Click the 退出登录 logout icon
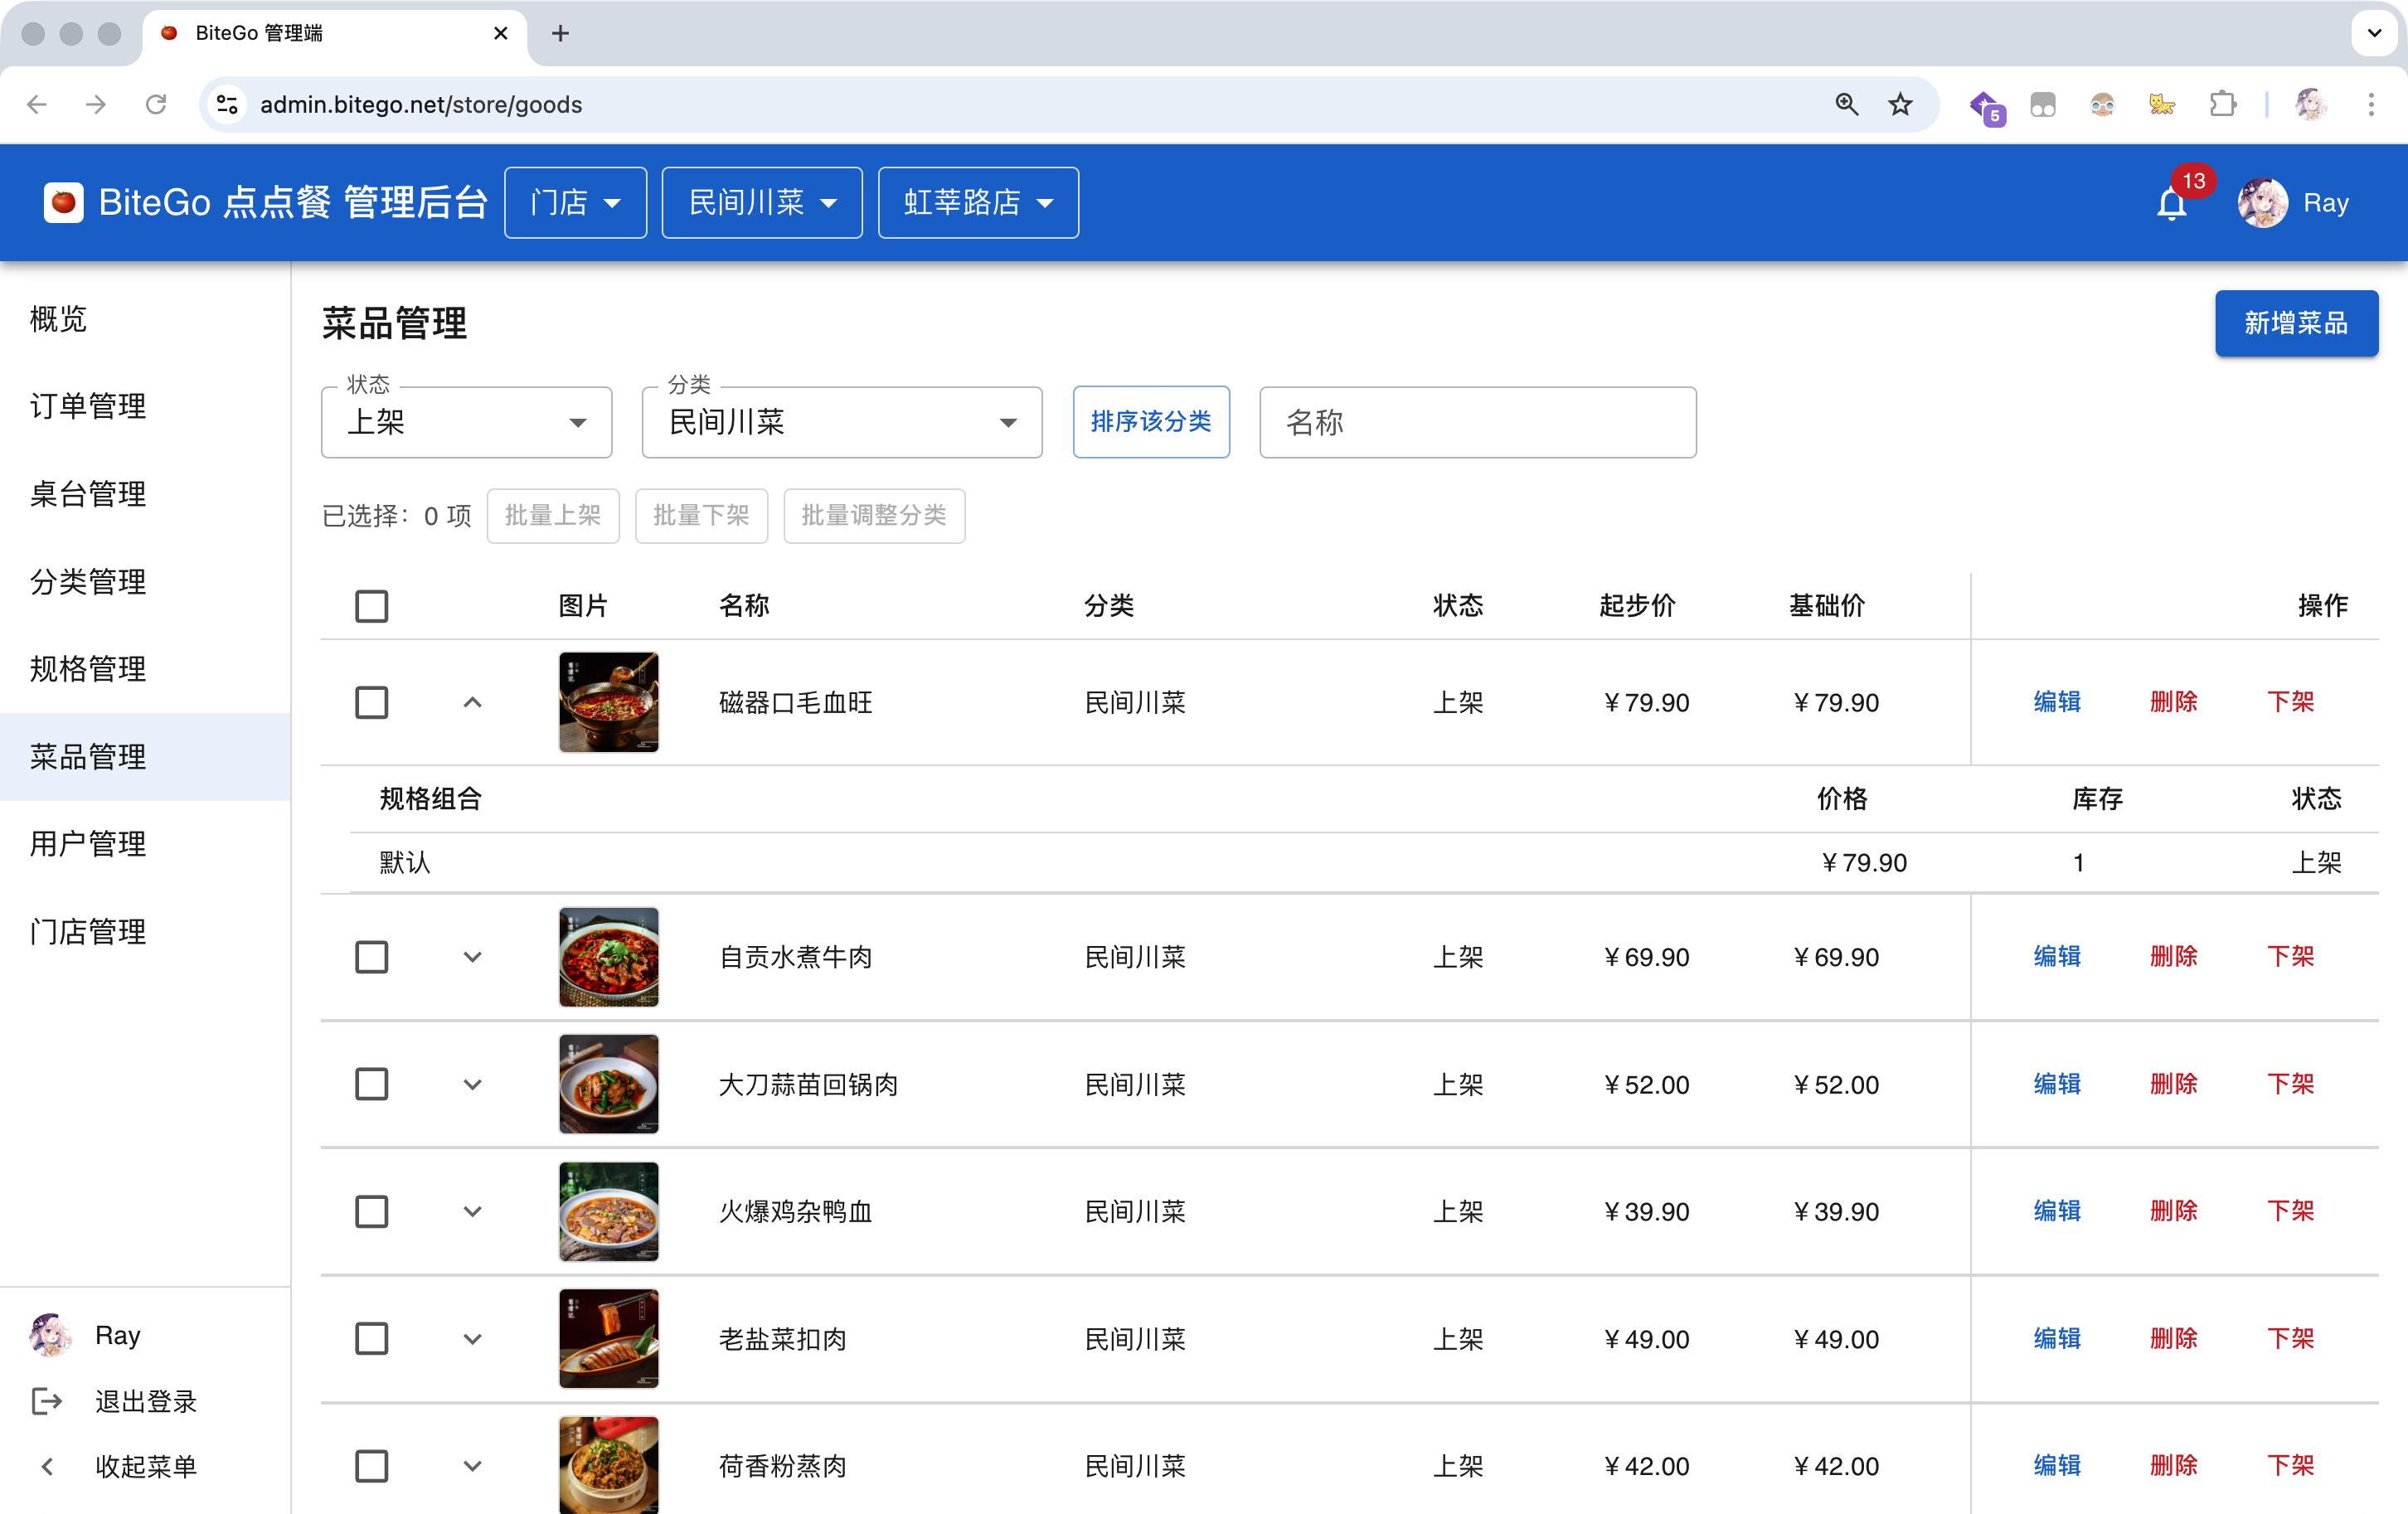This screenshot has height=1514, width=2408. coord(46,1401)
